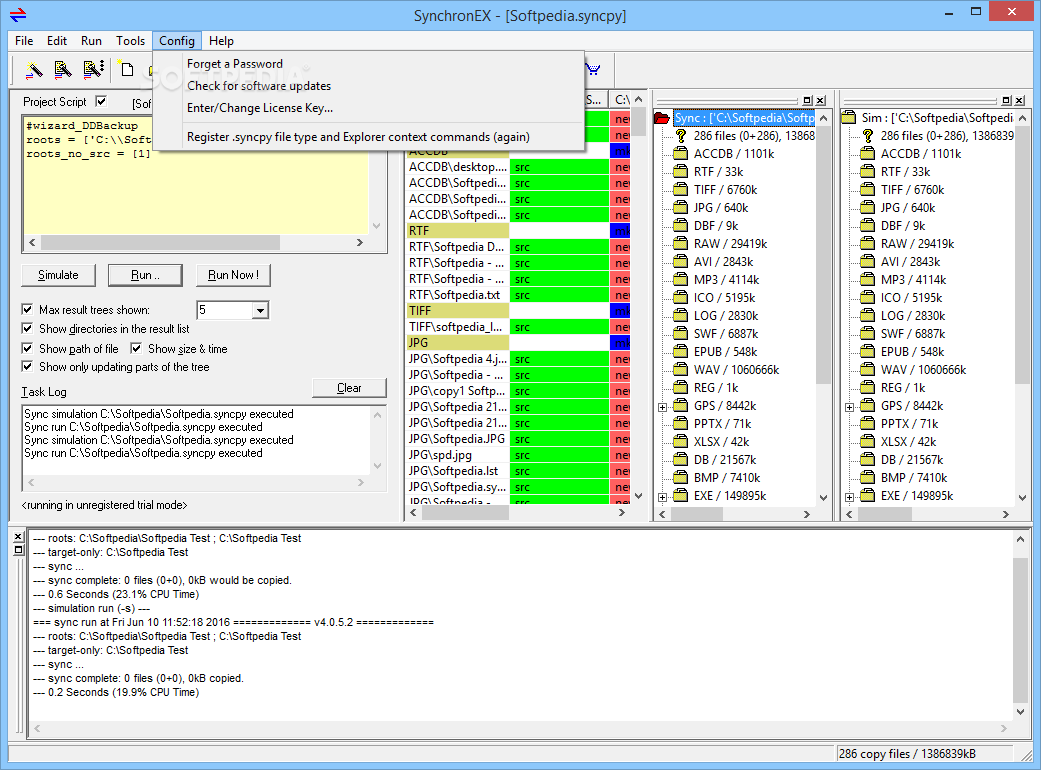
Task: Toggle Show size & time checkbox
Action: pyautogui.click(x=136, y=348)
